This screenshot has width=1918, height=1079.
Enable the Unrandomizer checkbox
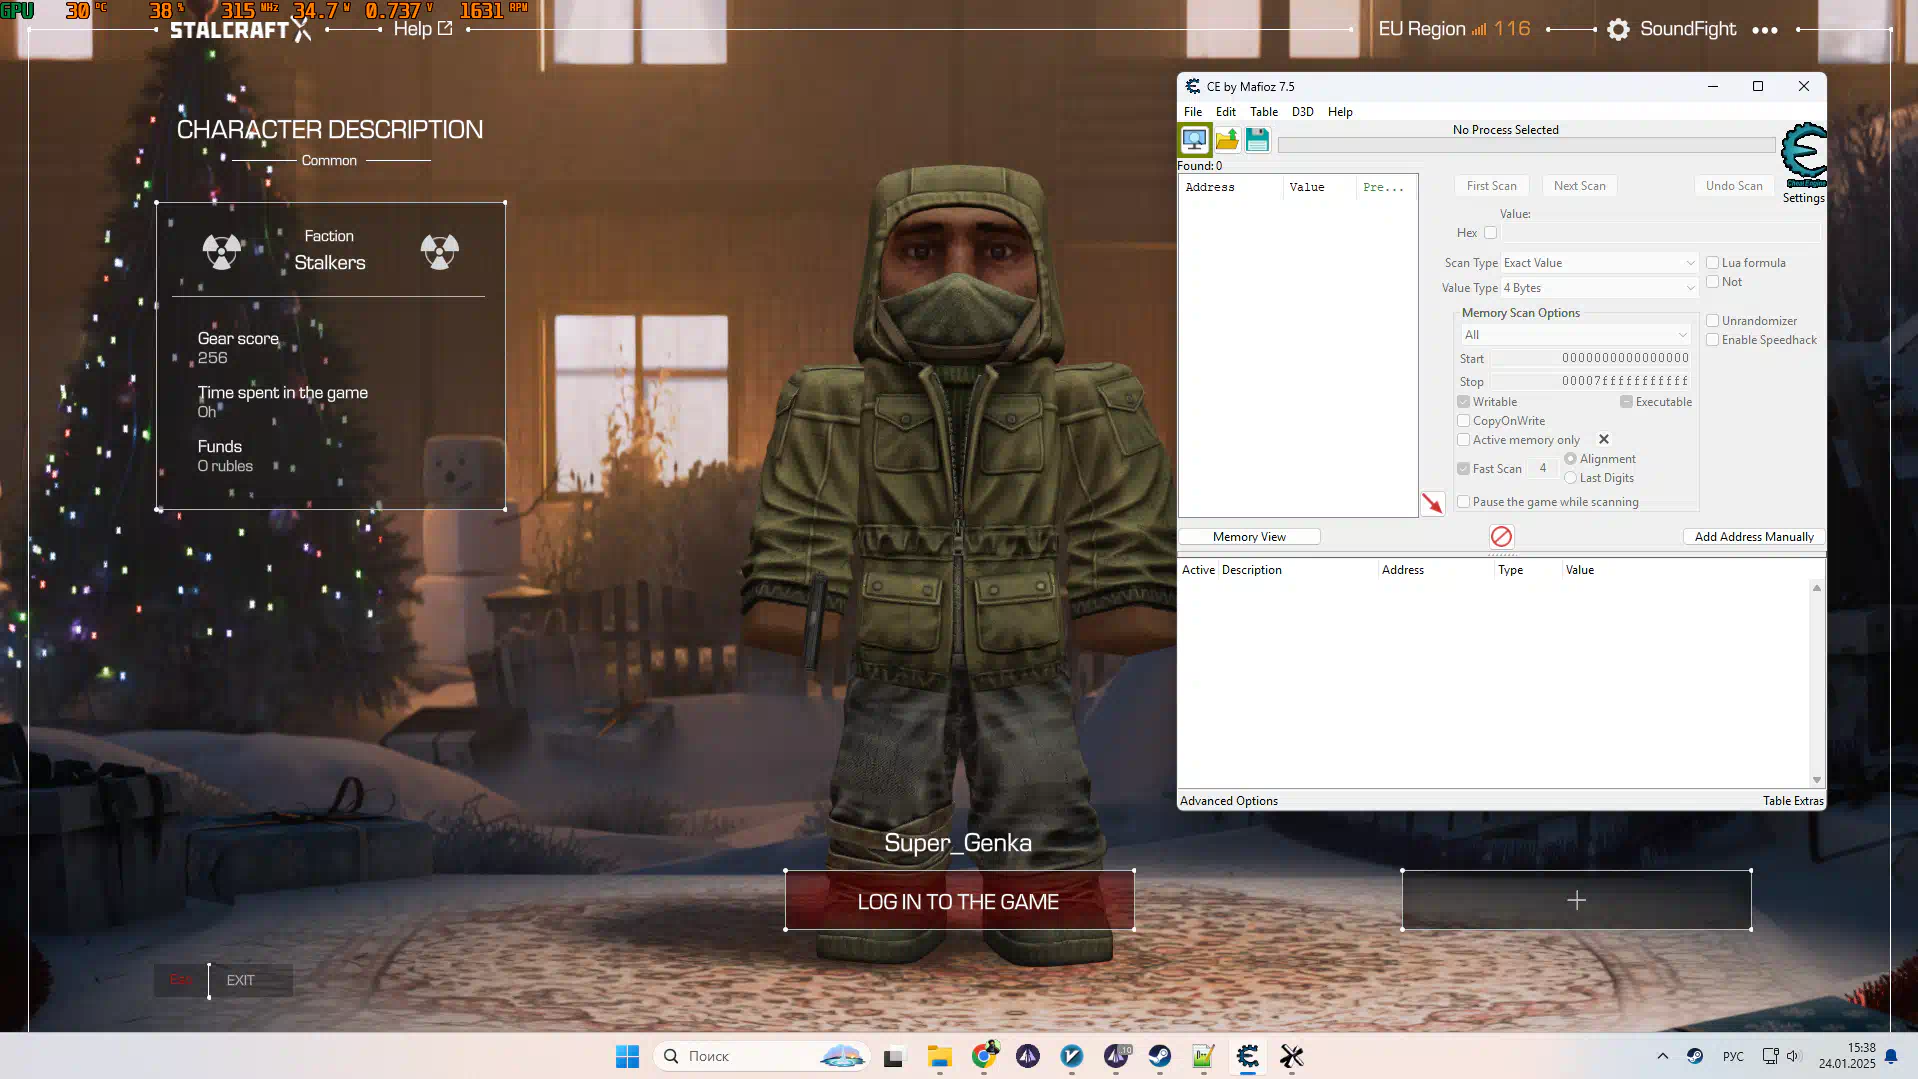1712,321
